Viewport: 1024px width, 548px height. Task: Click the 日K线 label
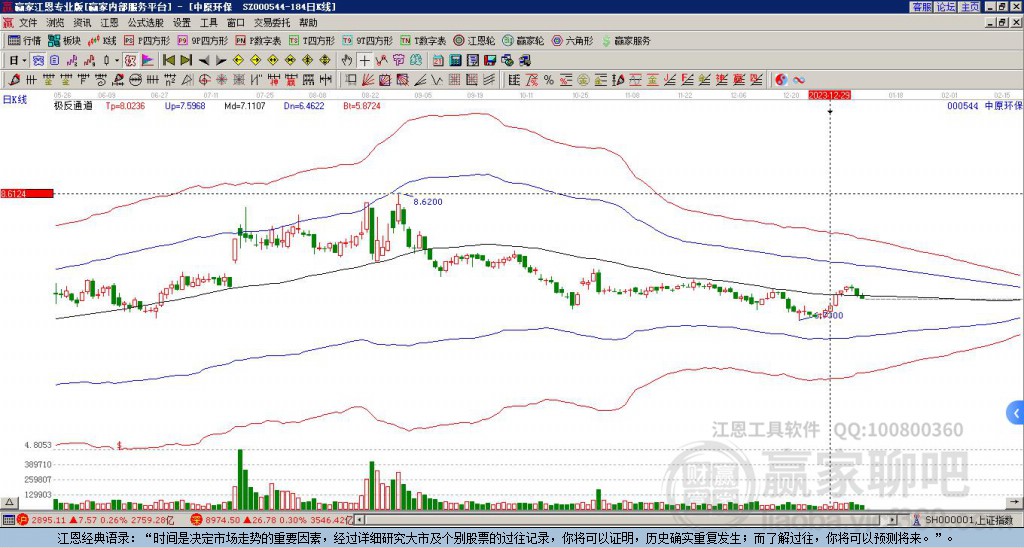[14, 100]
